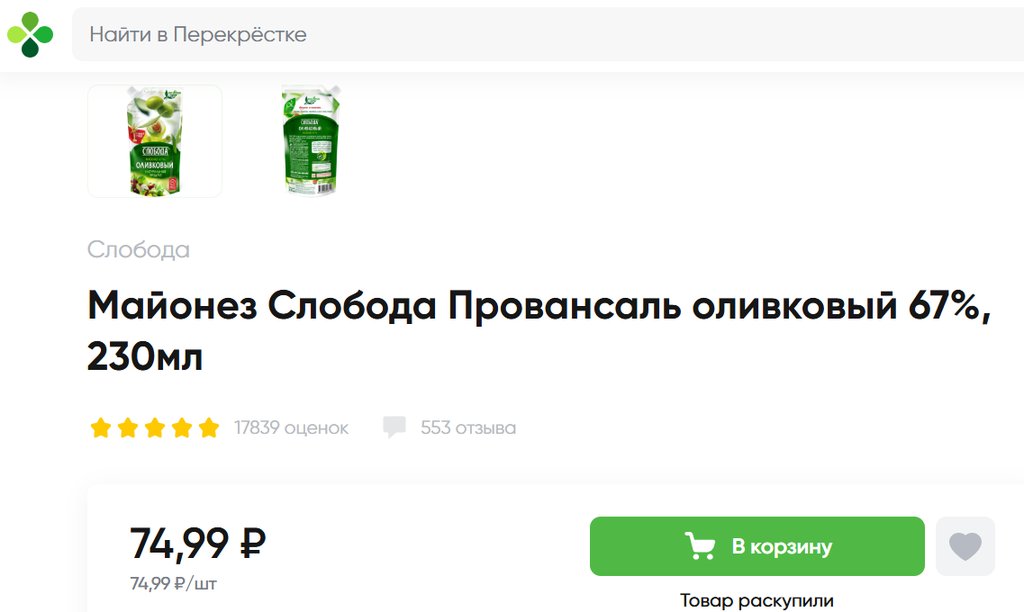Click the fourth rating star
Screen dimensions: 1024x612
point(182,428)
